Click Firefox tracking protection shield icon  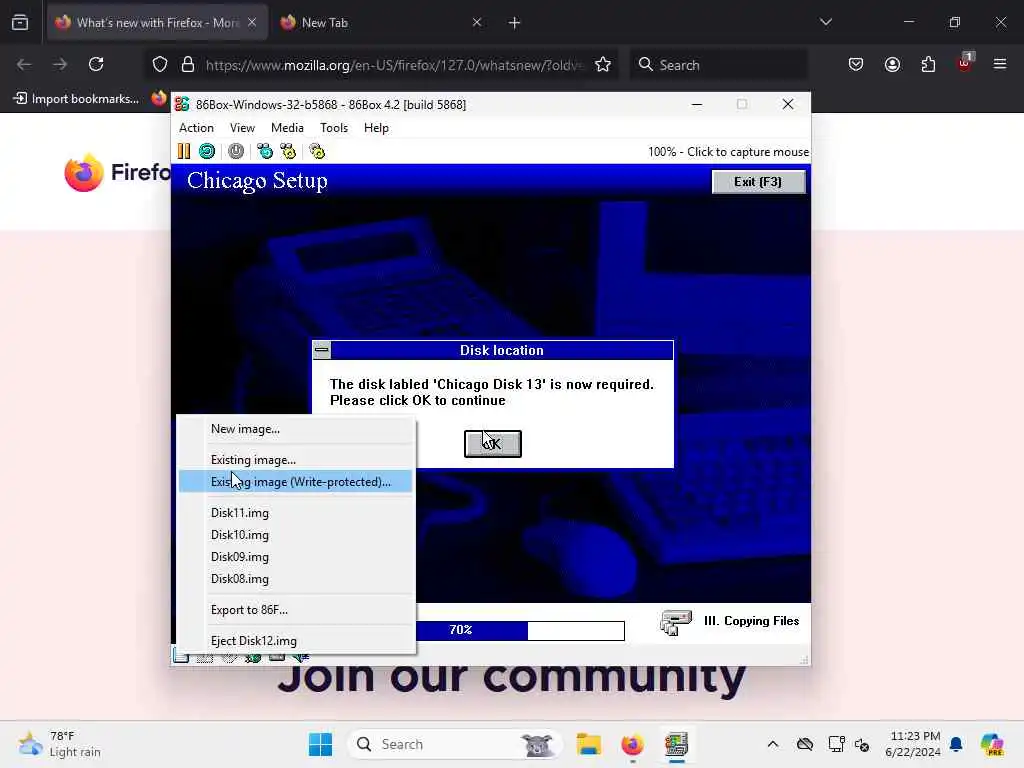click(x=160, y=65)
